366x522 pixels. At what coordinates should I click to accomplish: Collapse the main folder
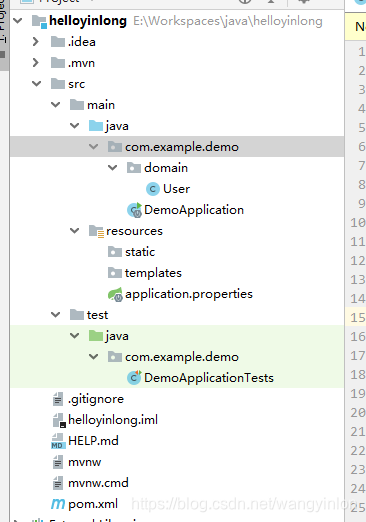55,105
